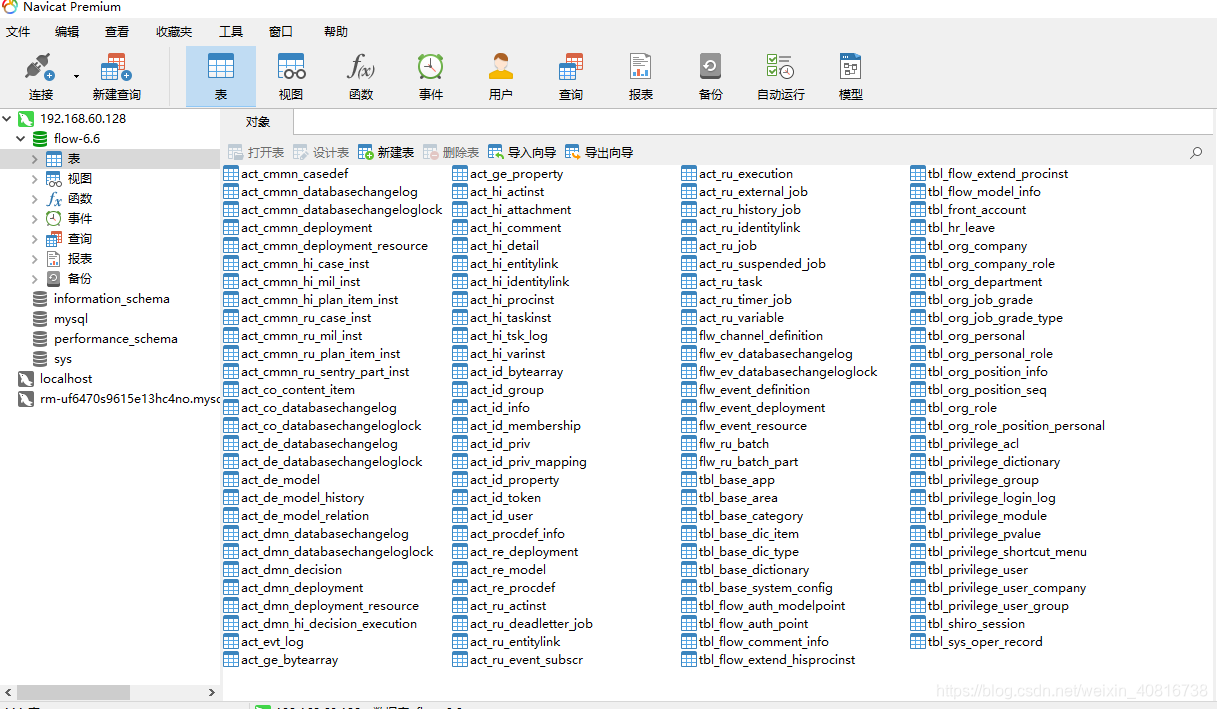Screen dimensions: 1217x709
Task: Open the 工具 (Tools) menu
Action: 231,32
